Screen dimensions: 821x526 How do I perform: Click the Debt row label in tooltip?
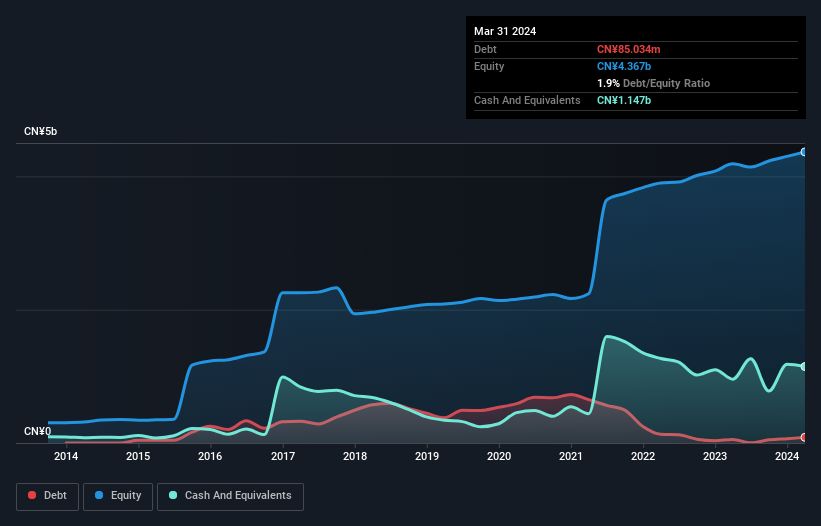(x=485, y=49)
